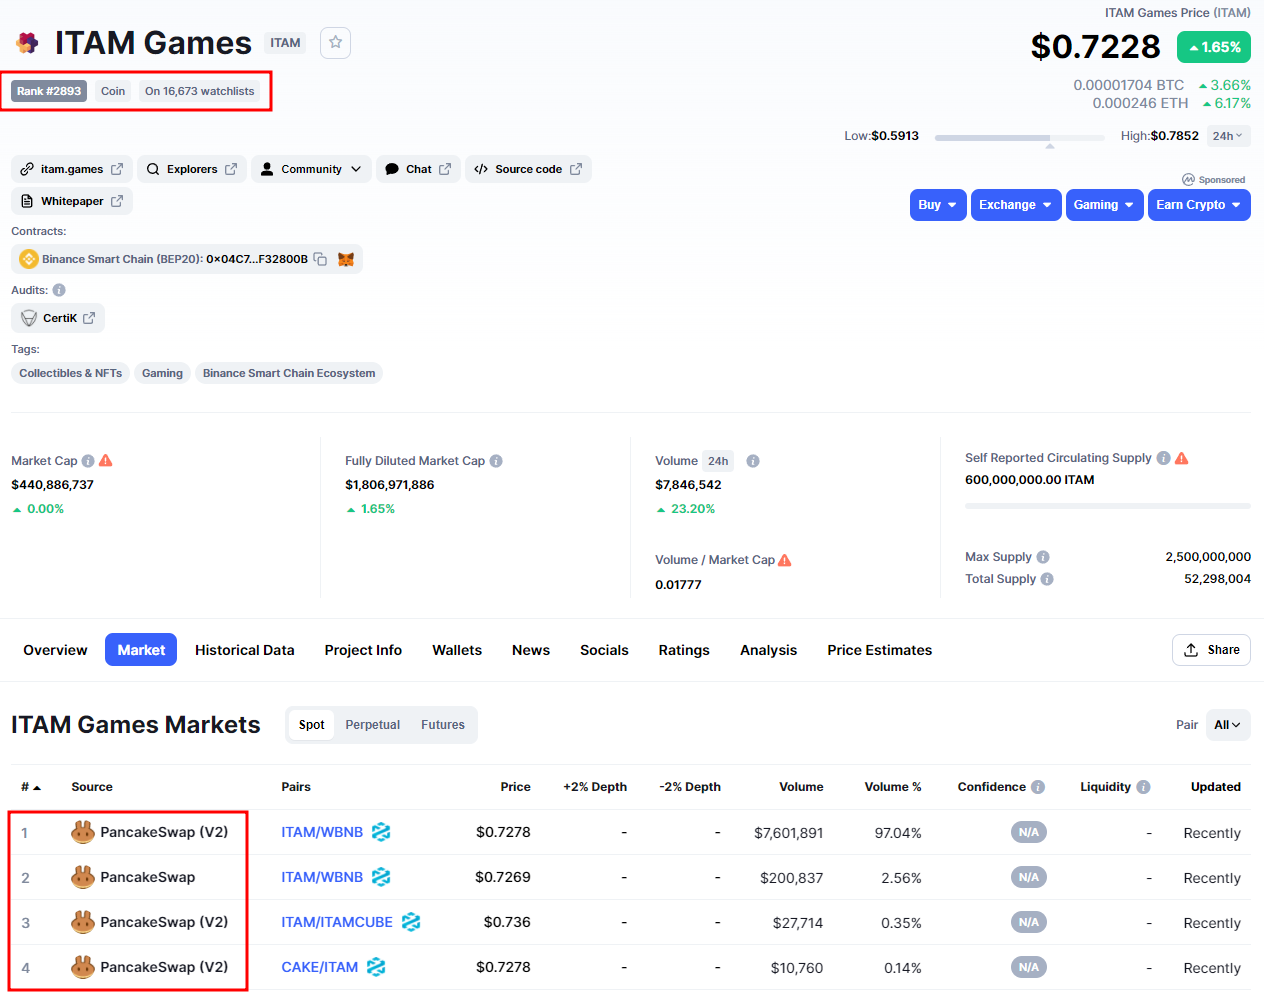This screenshot has width=1264, height=999.
Task: Expand the Community dropdown
Action: (311, 169)
